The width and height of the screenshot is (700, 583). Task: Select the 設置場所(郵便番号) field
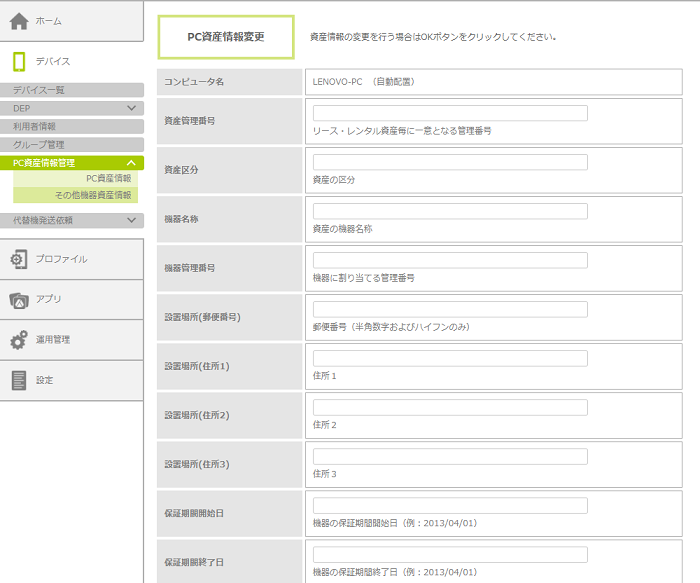(x=450, y=310)
